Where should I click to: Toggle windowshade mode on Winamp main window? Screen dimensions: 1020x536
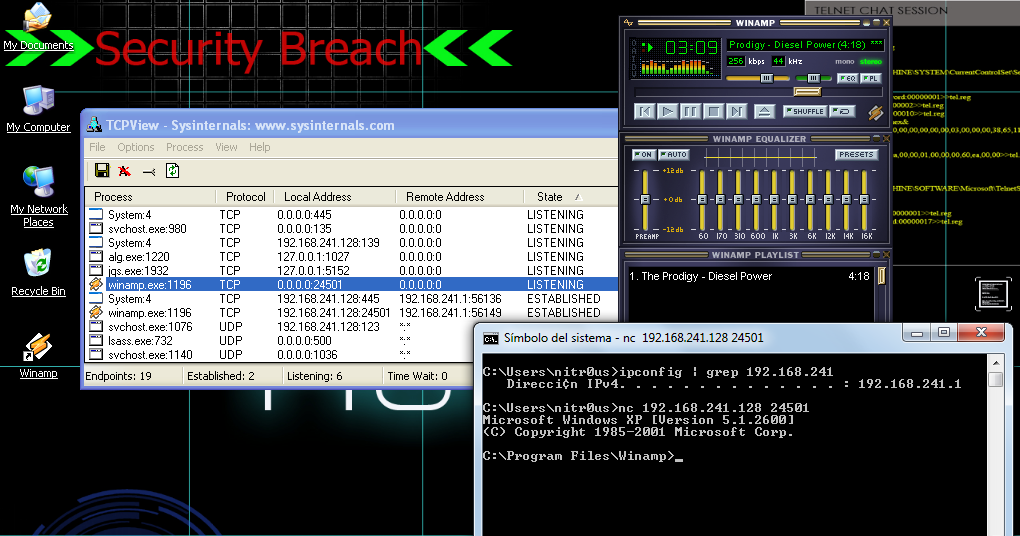pyautogui.click(x=876, y=23)
